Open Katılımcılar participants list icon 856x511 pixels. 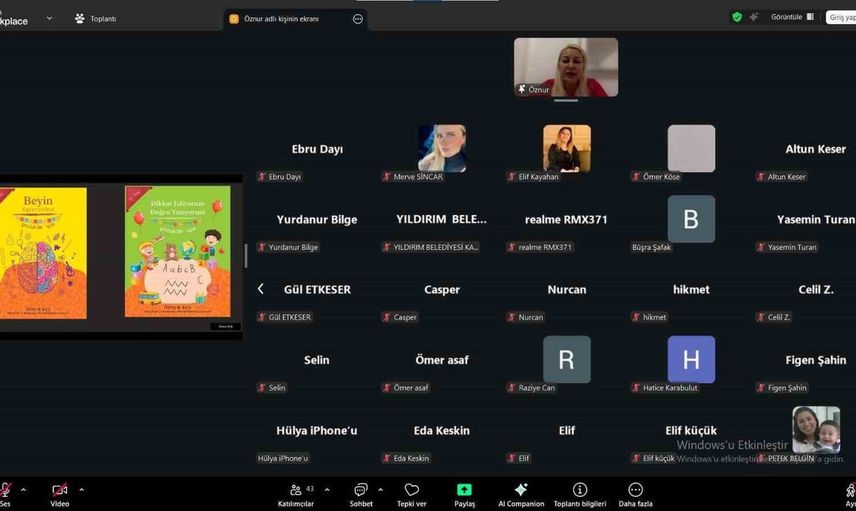[295, 490]
